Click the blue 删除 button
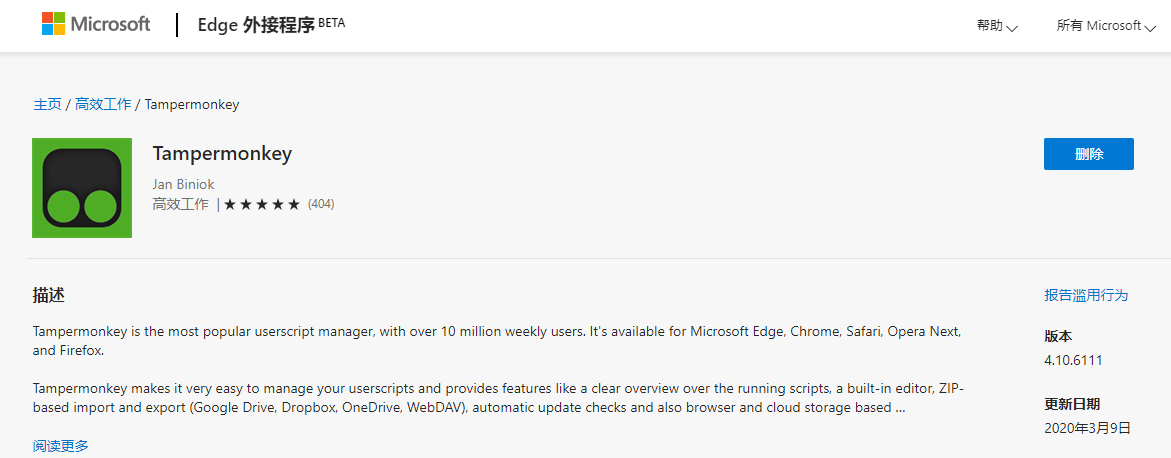 1088,154
